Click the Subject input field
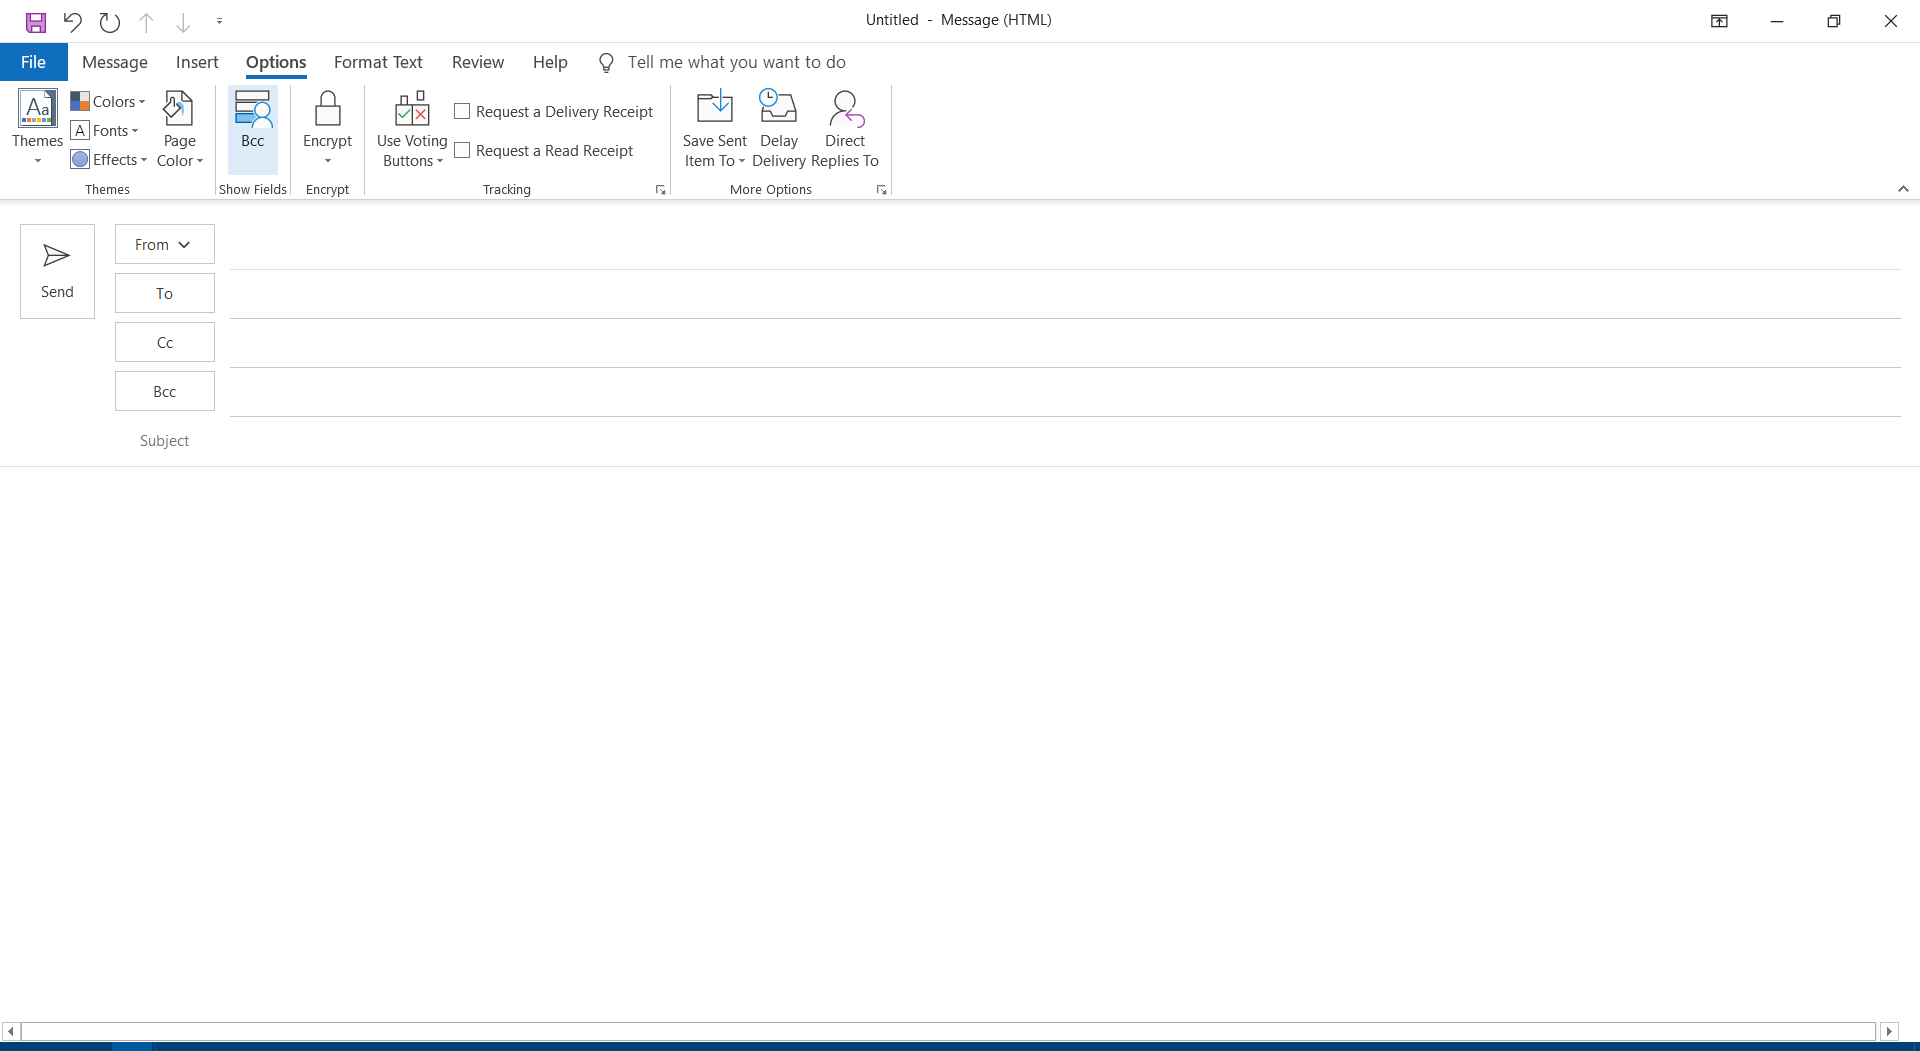The width and height of the screenshot is (1920, 1051). [x=1065, y=441]
